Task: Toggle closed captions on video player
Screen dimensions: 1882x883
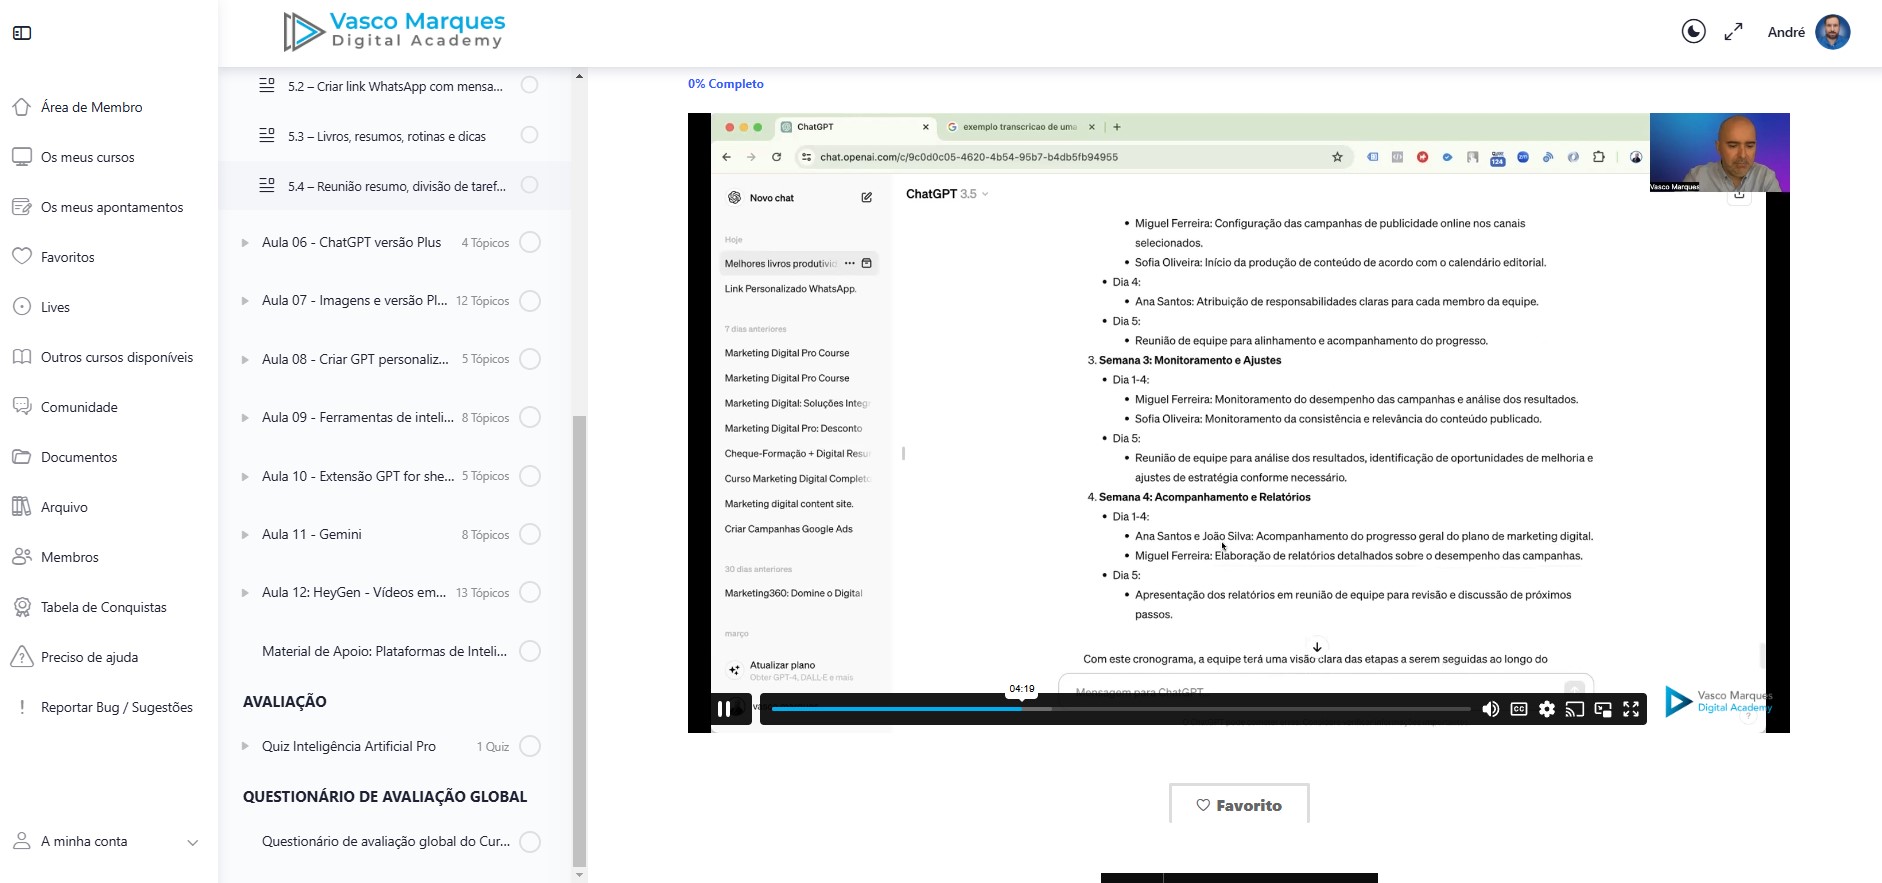Action: (x=1518, y=709)
